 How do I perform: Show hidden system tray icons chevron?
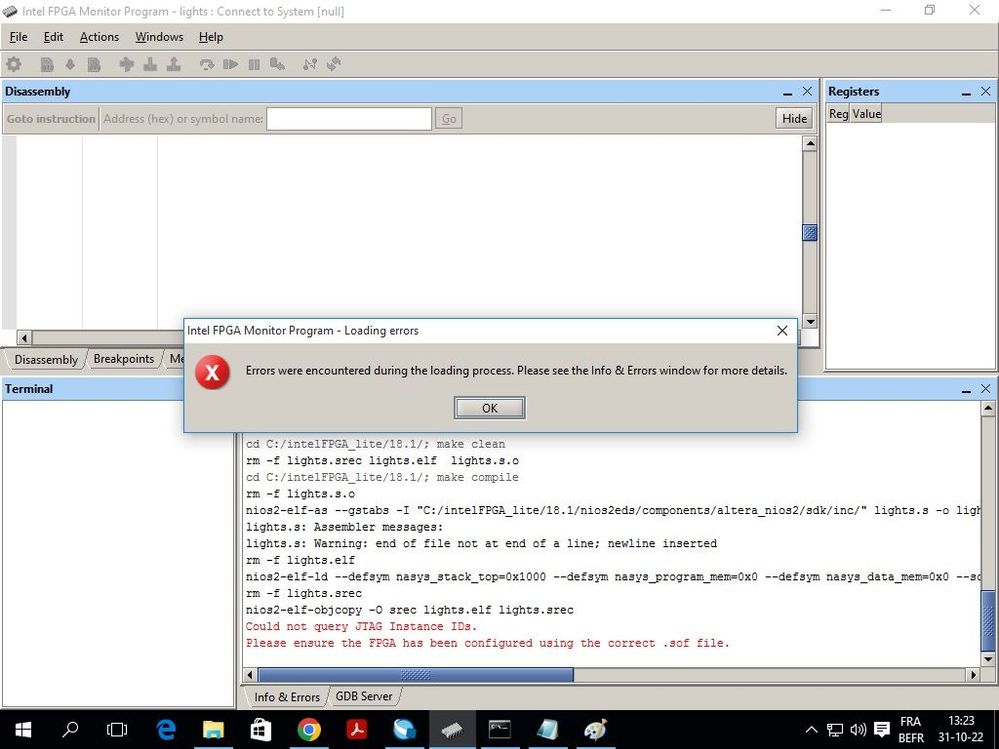point(811,730)
